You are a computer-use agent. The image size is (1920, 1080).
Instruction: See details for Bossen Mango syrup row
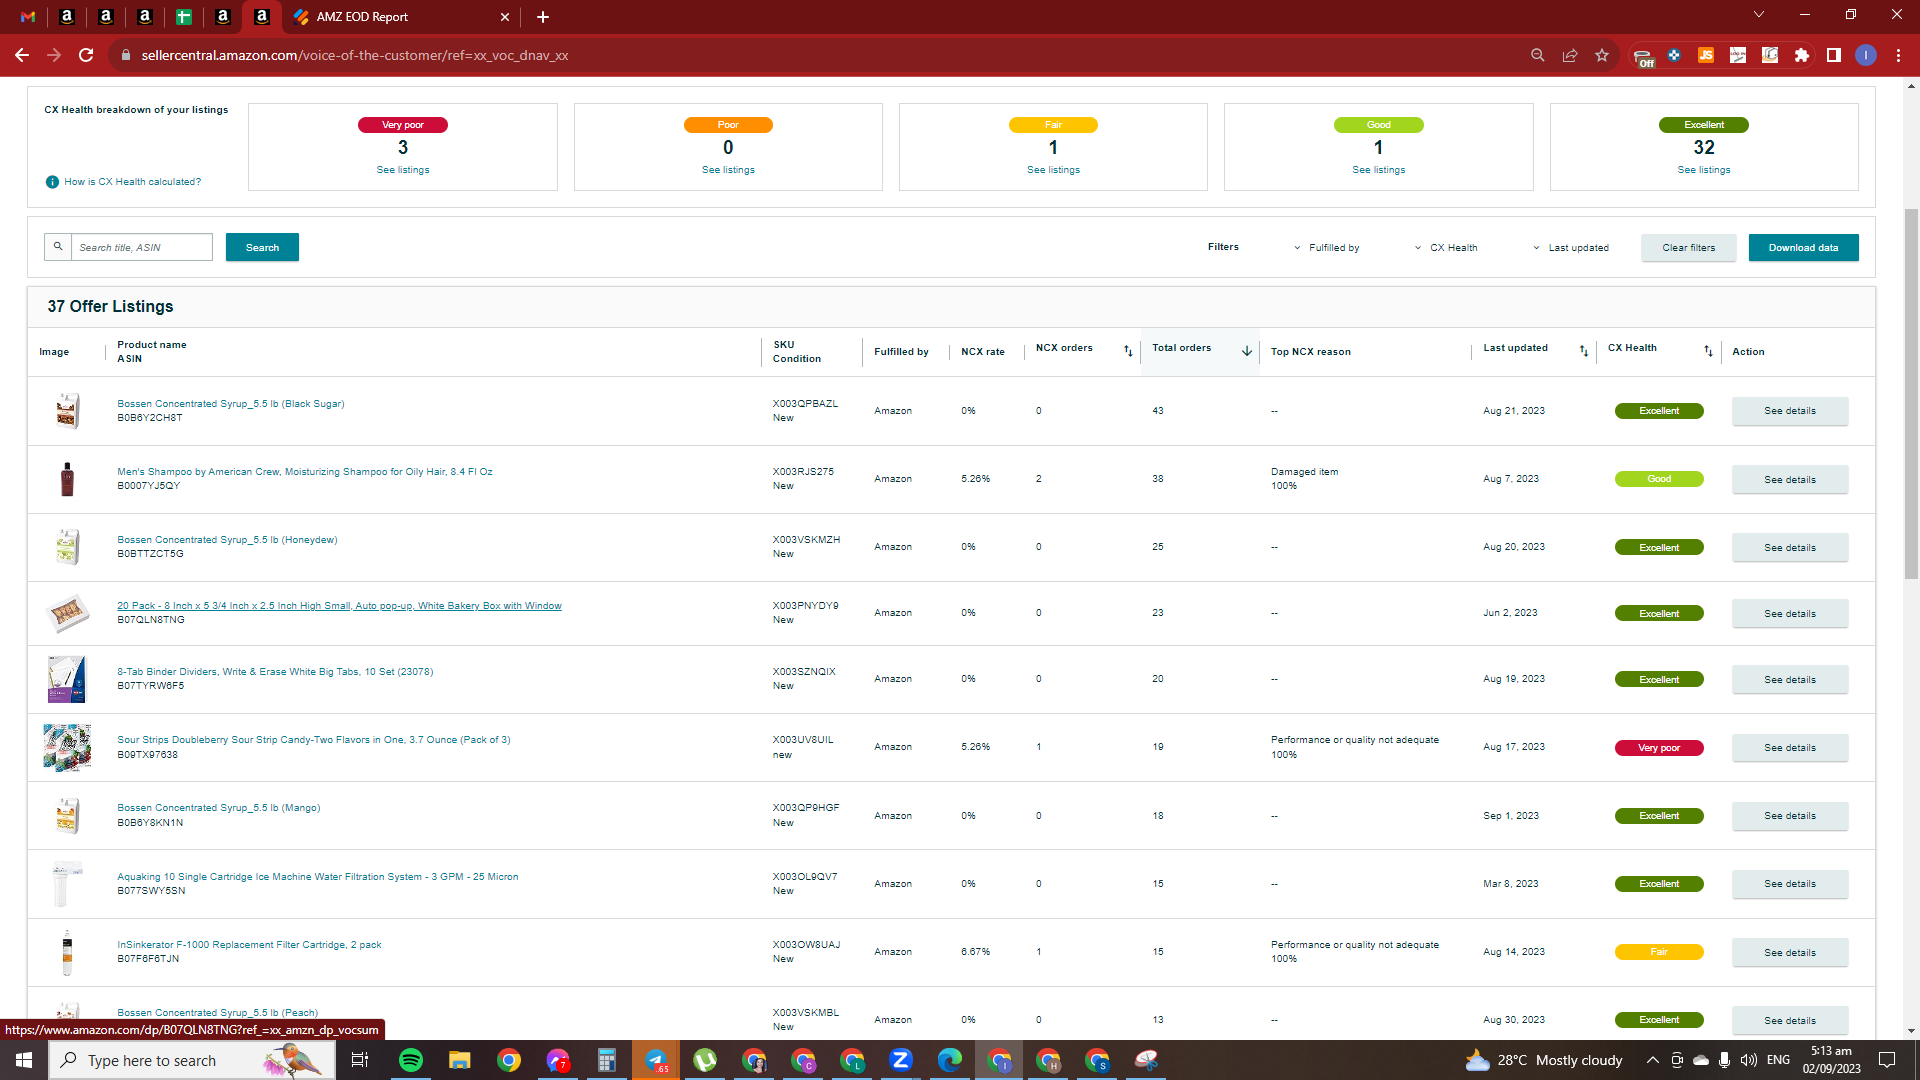click(x=1789, y=816)
